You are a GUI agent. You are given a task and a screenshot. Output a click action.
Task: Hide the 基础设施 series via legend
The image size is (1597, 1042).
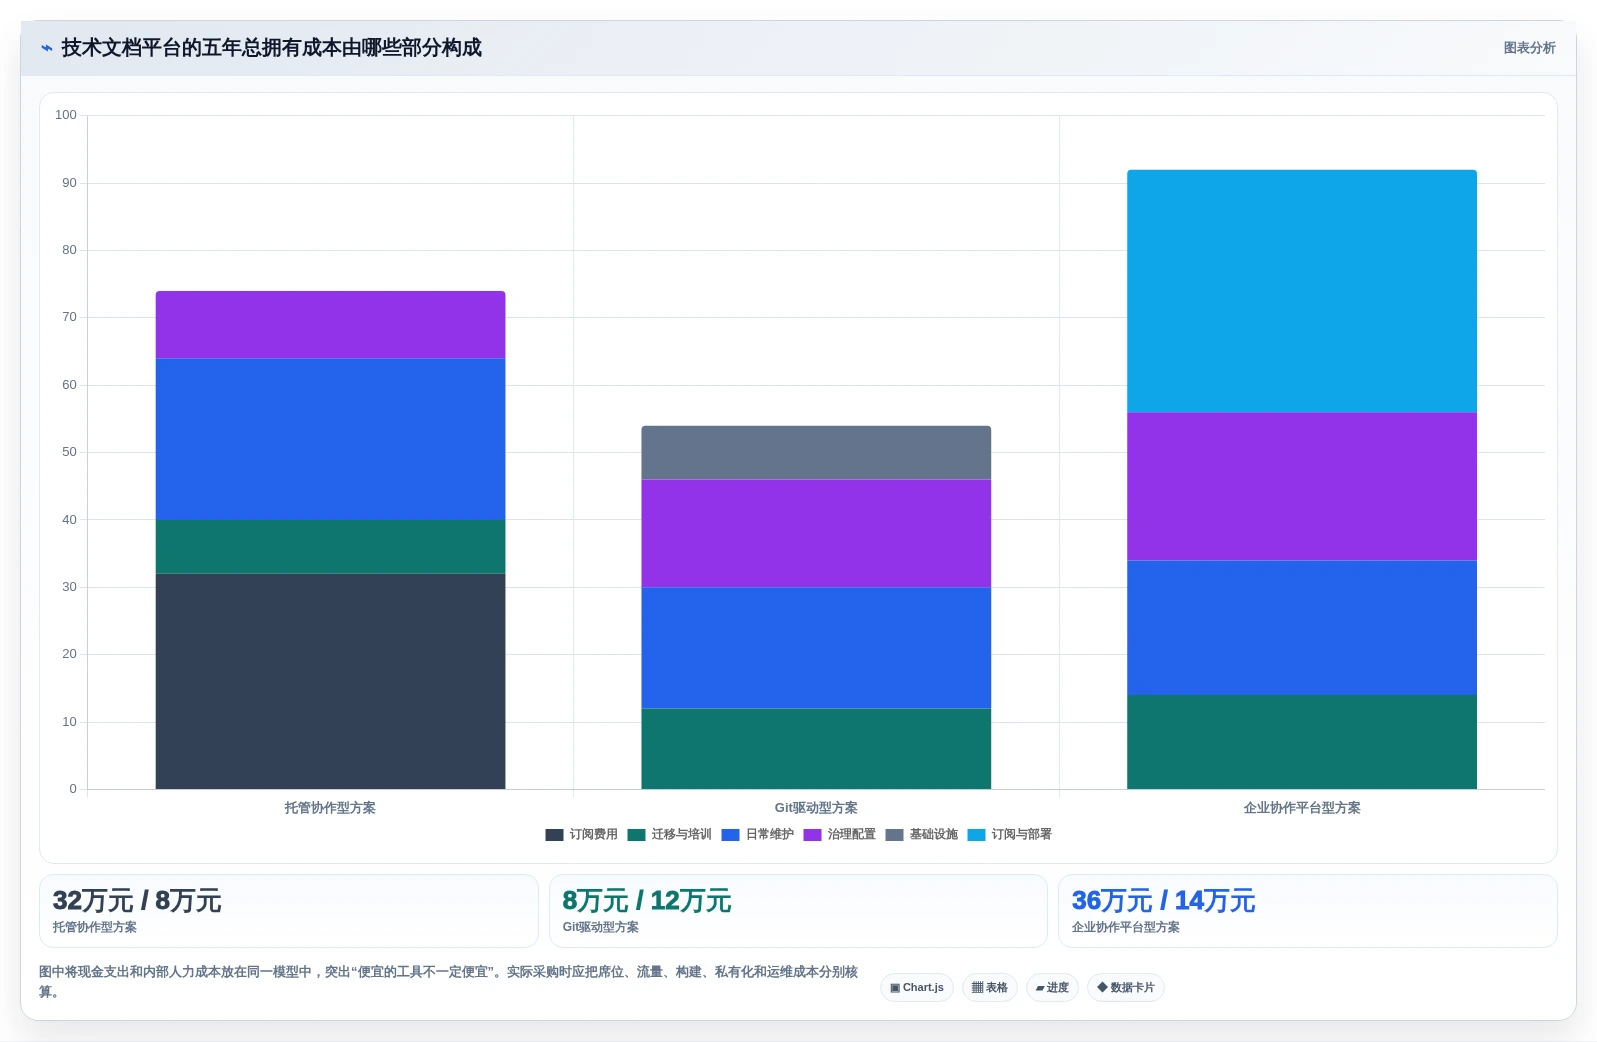tap(922, 835)
